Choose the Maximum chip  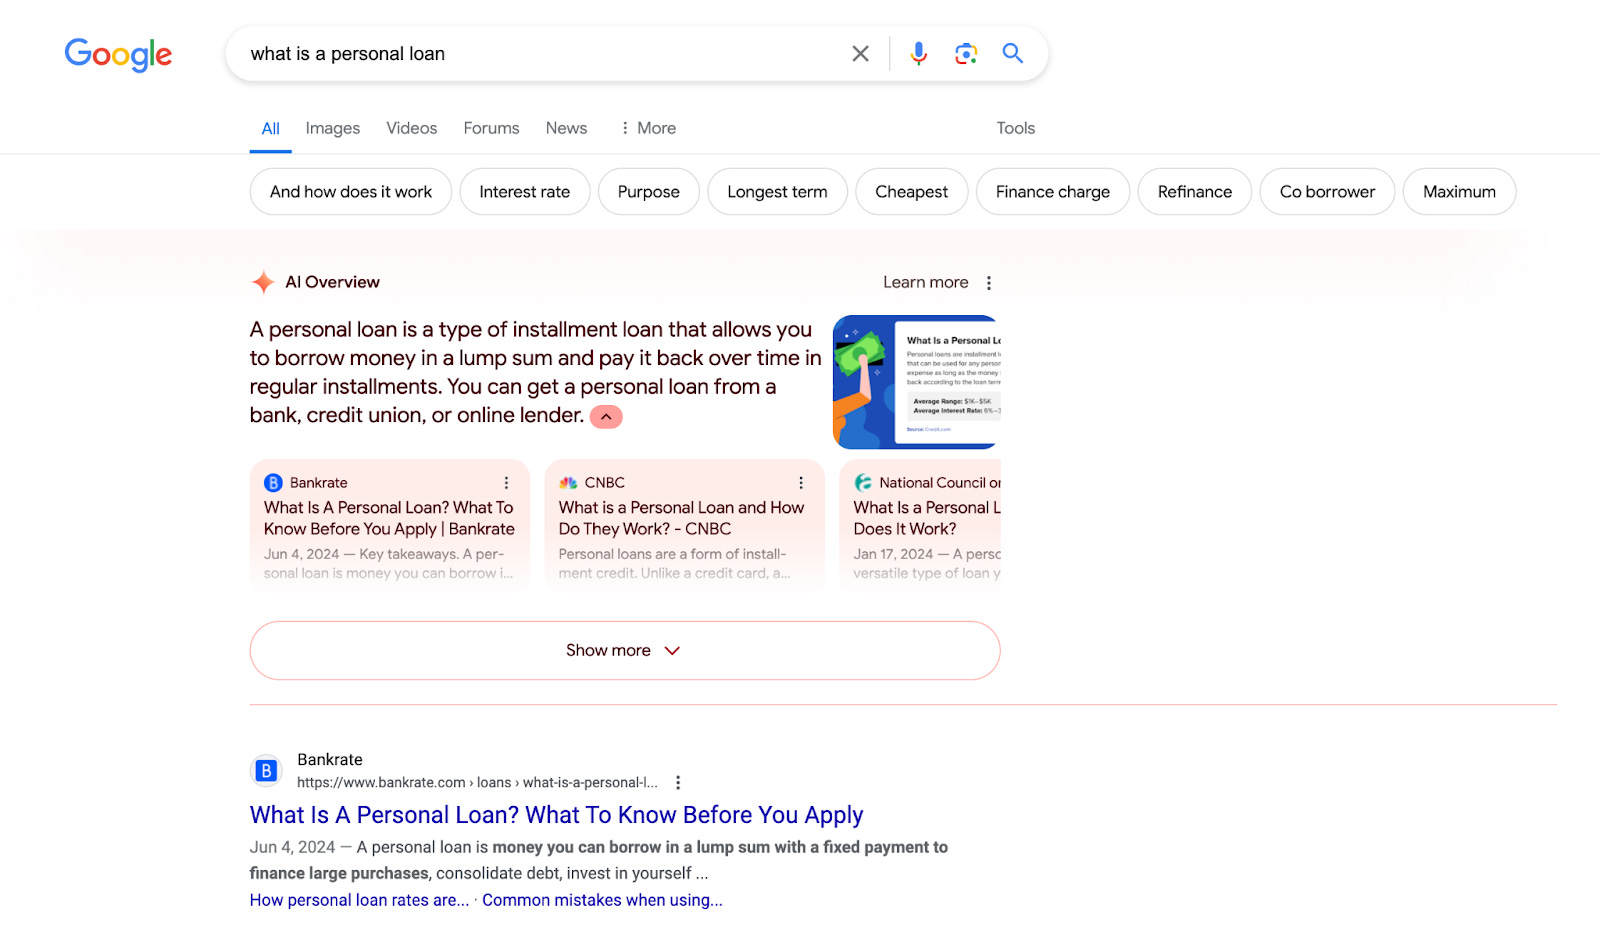[x=1460, y=192]
